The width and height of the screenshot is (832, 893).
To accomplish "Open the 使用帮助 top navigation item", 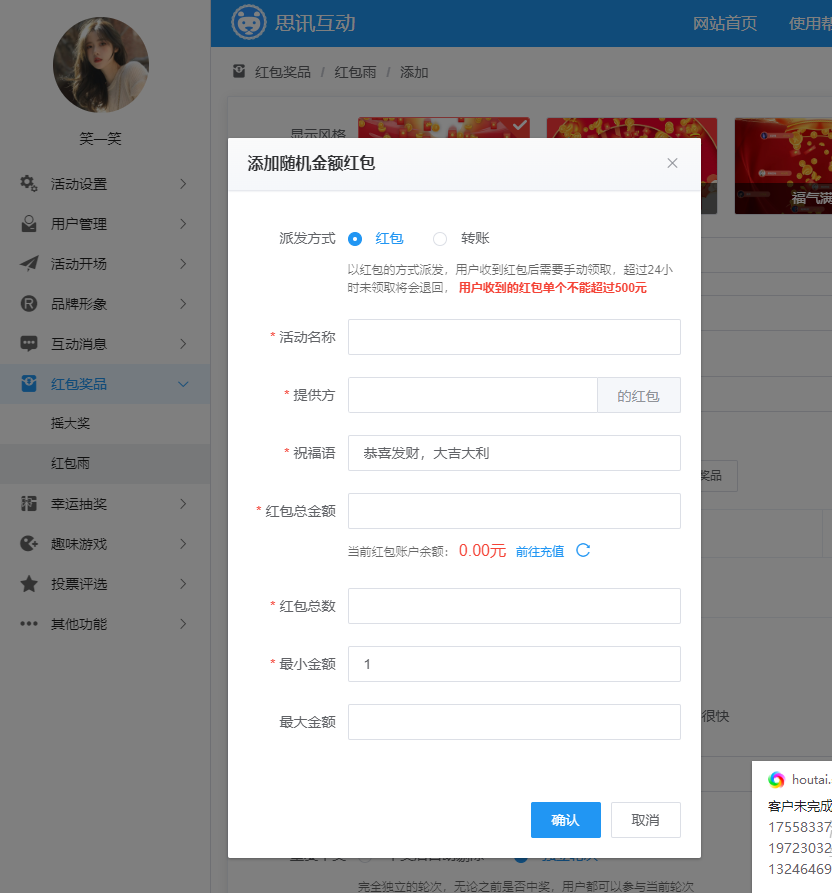I will [810, 23].
